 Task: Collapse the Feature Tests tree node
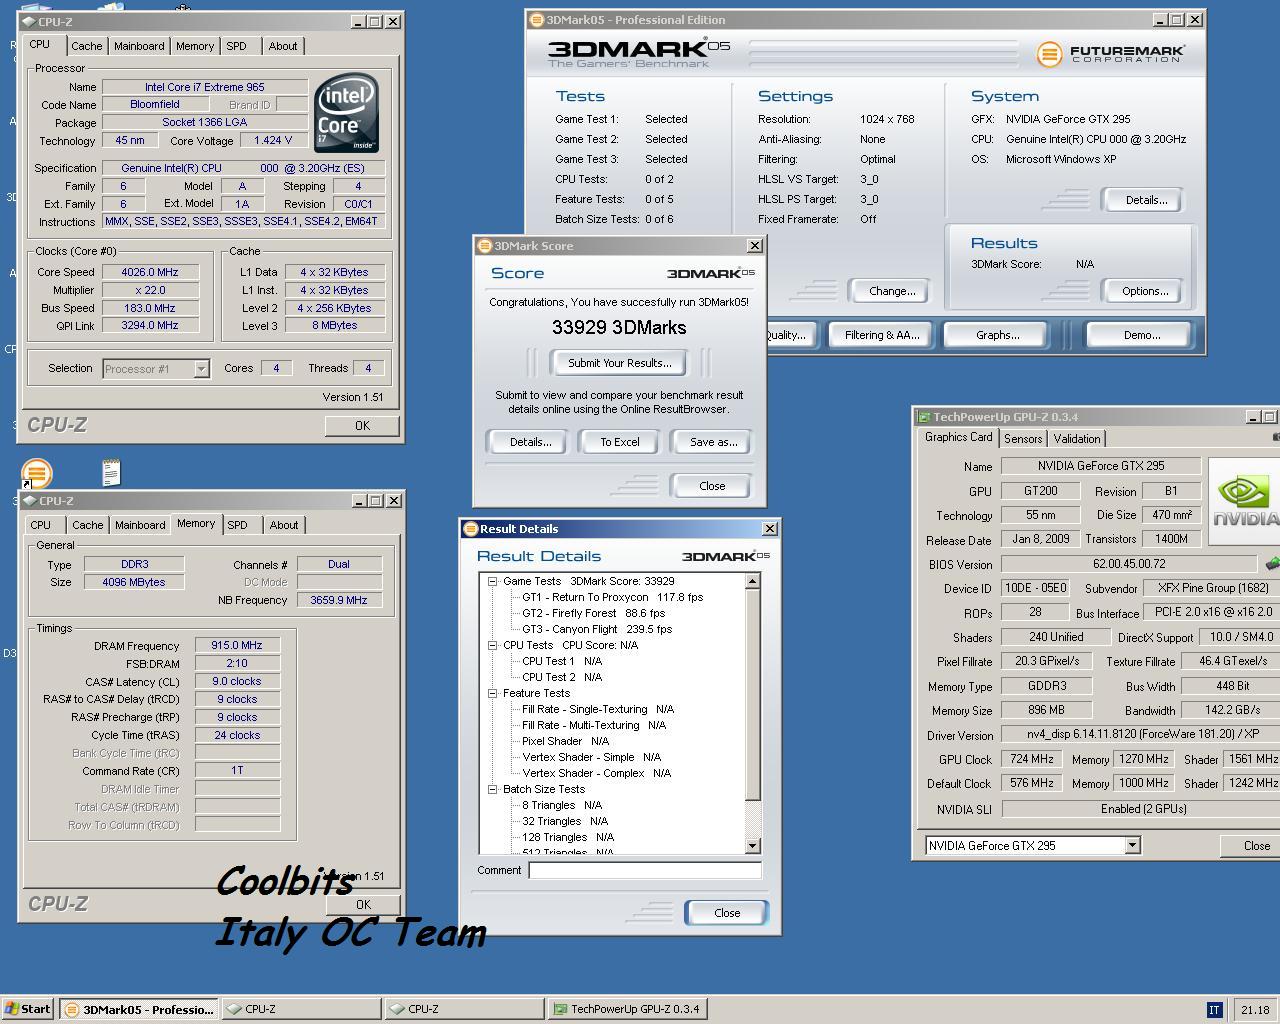coord(493,693)
